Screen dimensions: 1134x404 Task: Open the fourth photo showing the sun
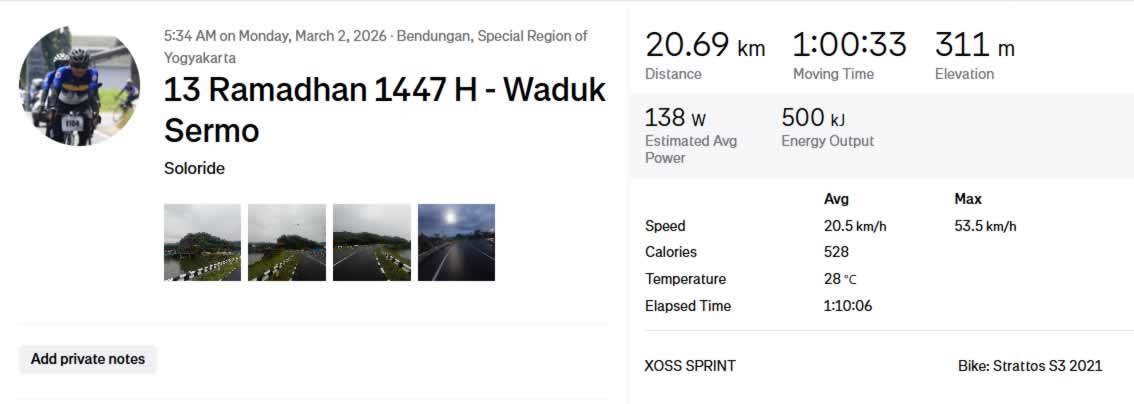(x=456, y=242)
